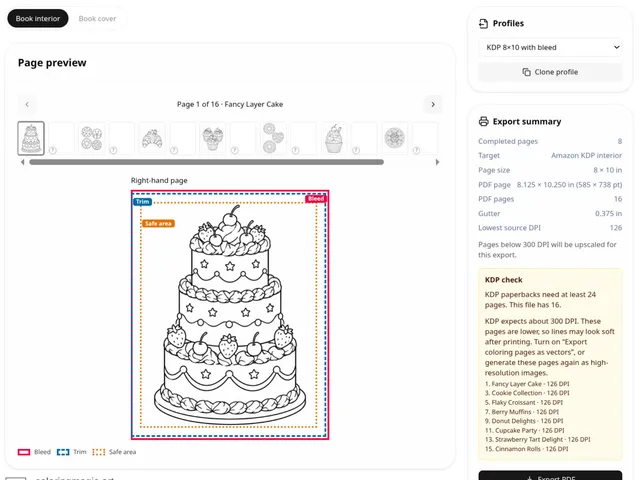Click the Bleed label on the page preview
Viewport: 640px width, 480px height.
316,198
